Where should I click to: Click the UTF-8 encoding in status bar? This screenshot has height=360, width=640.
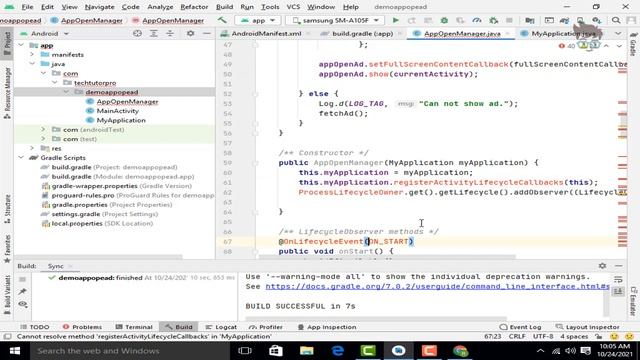click(543, 336)
